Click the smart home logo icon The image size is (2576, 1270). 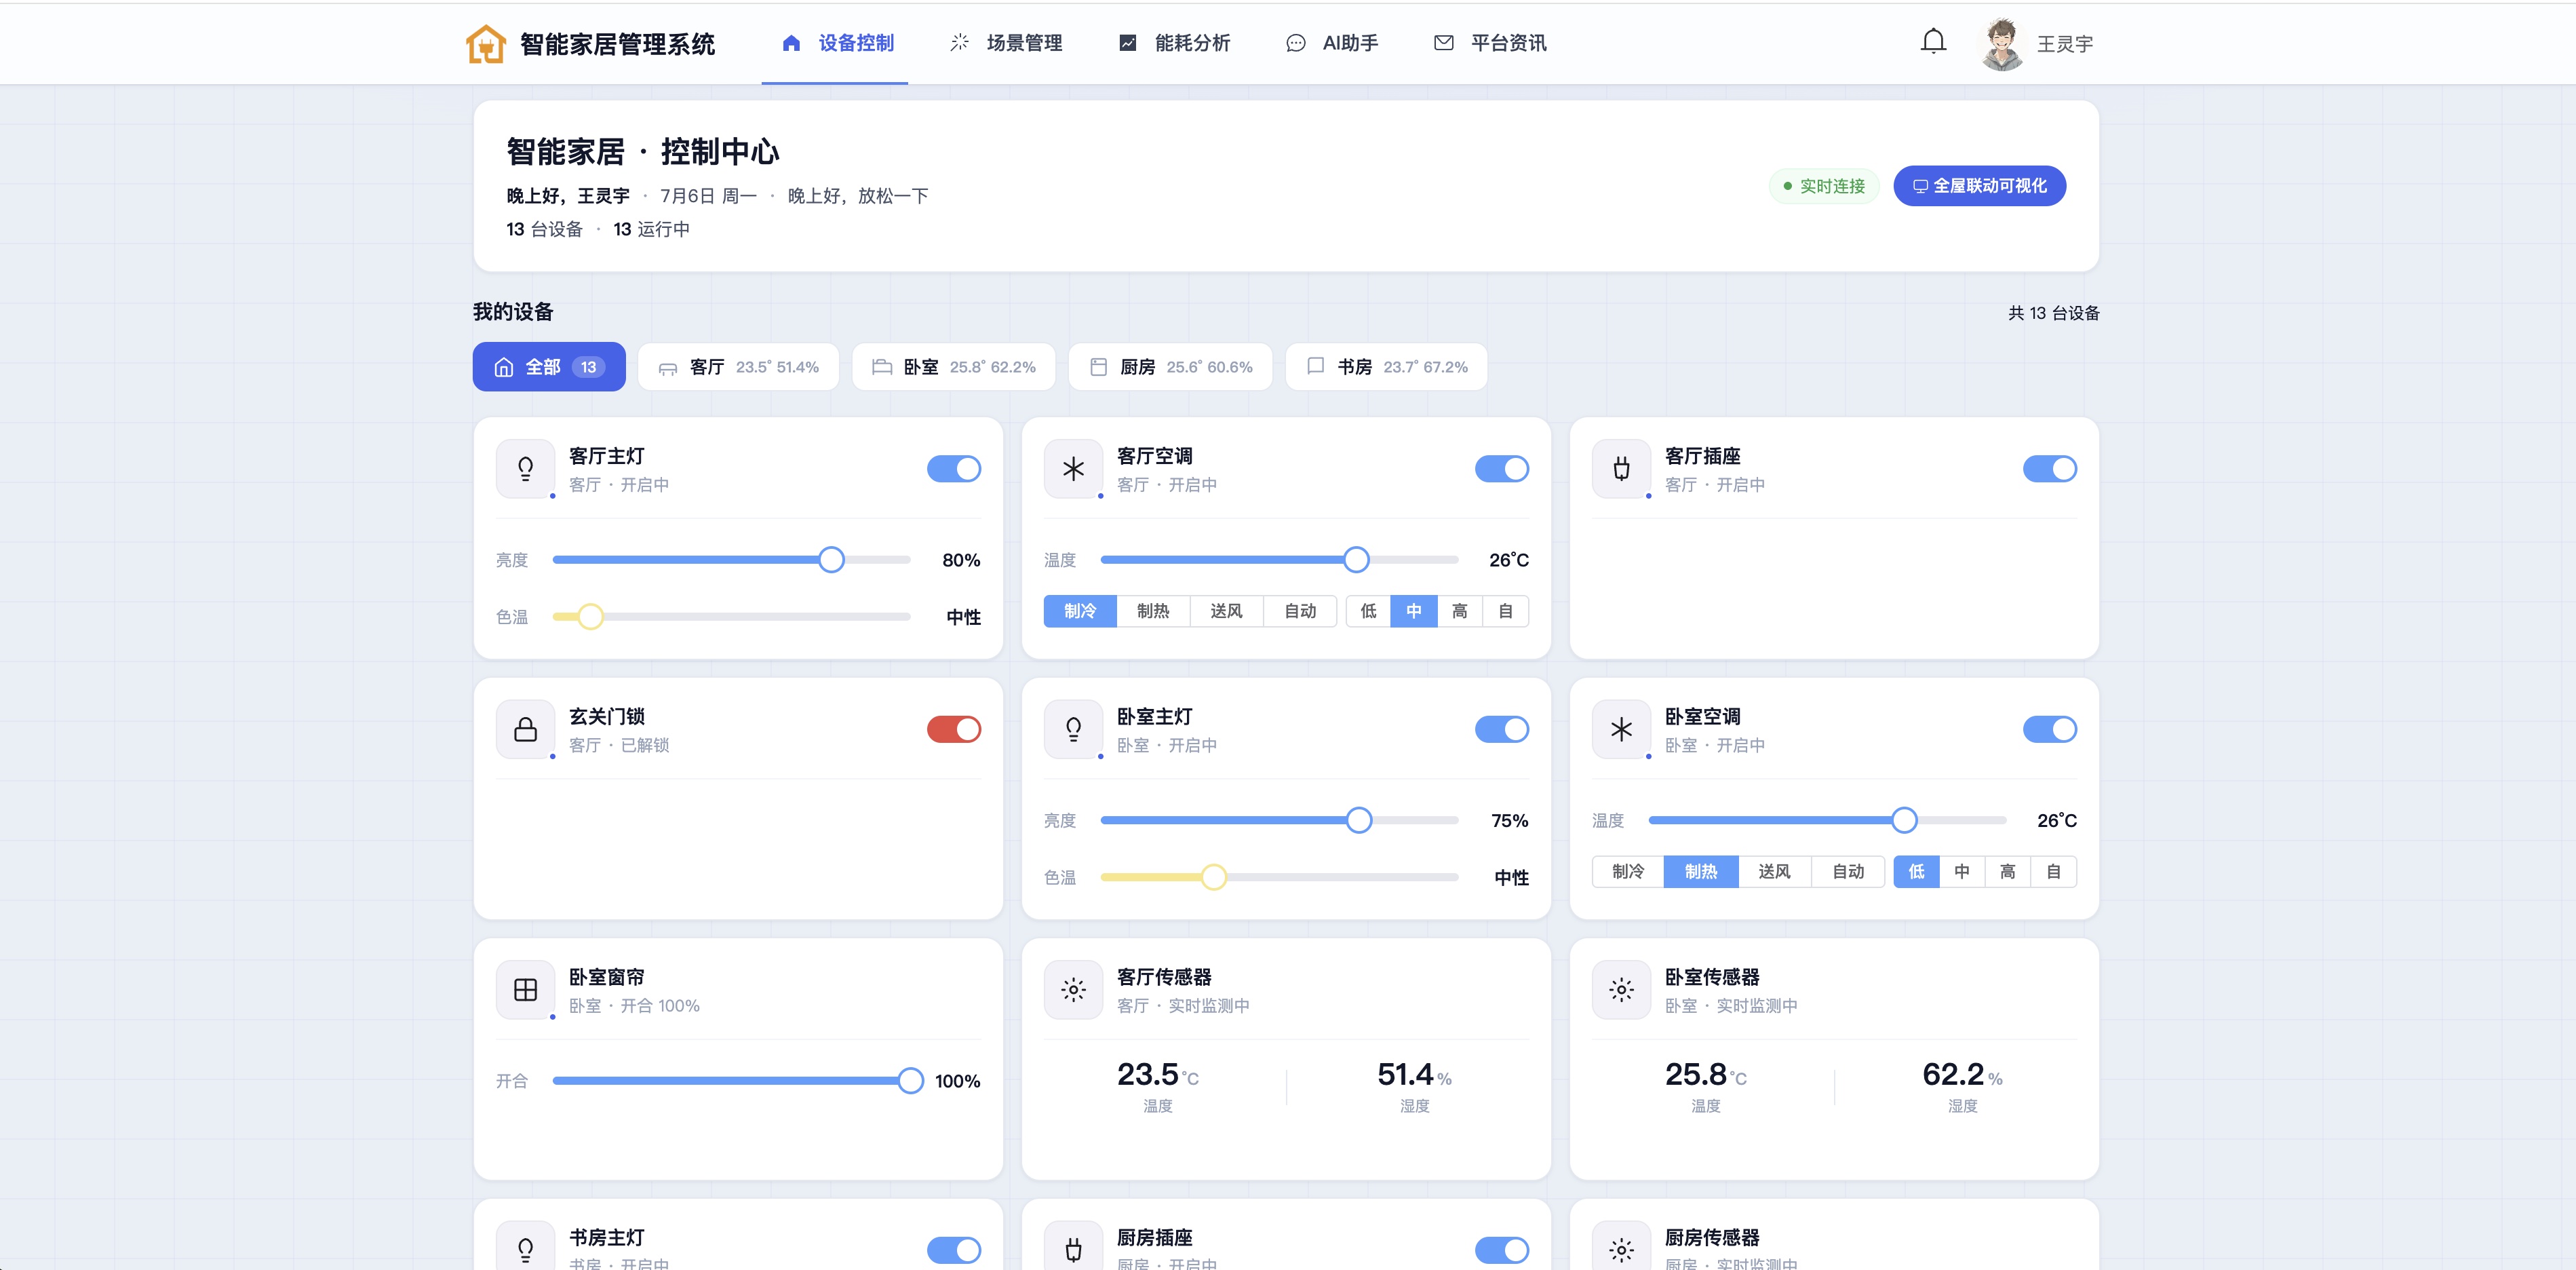pyautogui.click(x=486, y=43)
